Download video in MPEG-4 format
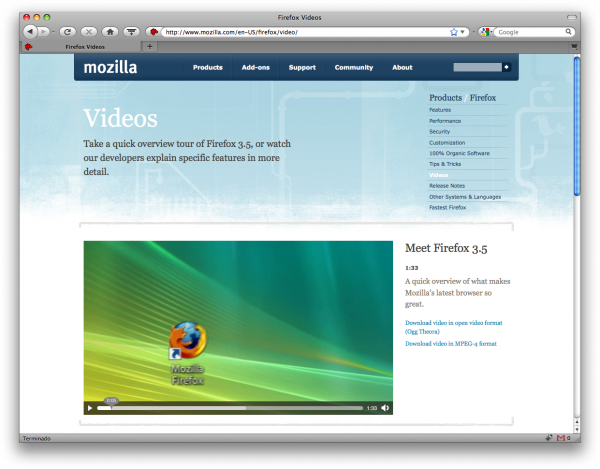 [x=451, y=344]
